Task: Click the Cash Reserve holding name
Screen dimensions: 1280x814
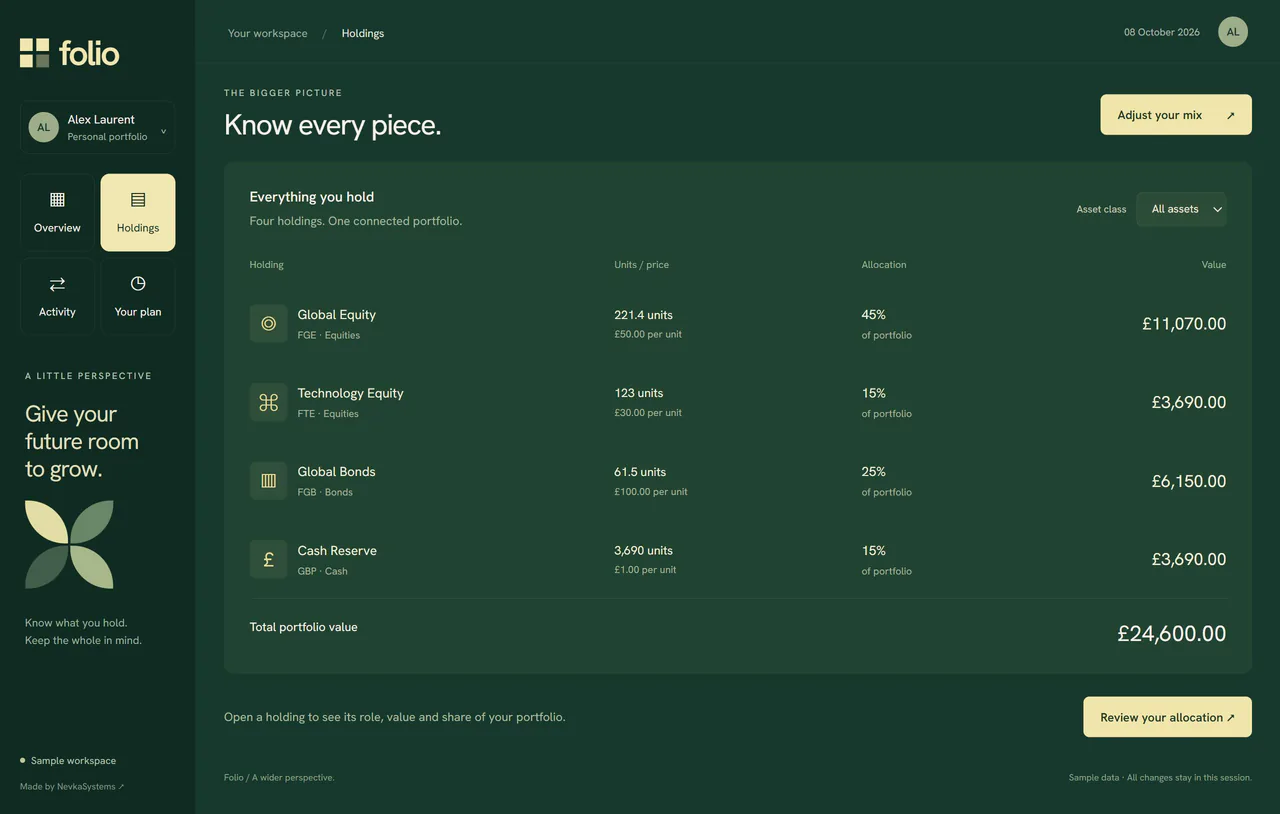Action: pos(337,550)
